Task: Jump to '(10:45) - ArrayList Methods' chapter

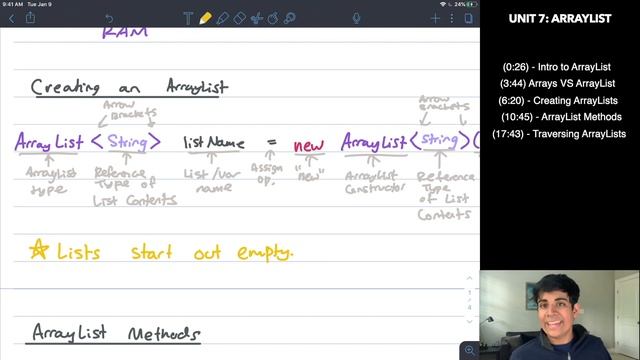Action: [x=561, y=117]
